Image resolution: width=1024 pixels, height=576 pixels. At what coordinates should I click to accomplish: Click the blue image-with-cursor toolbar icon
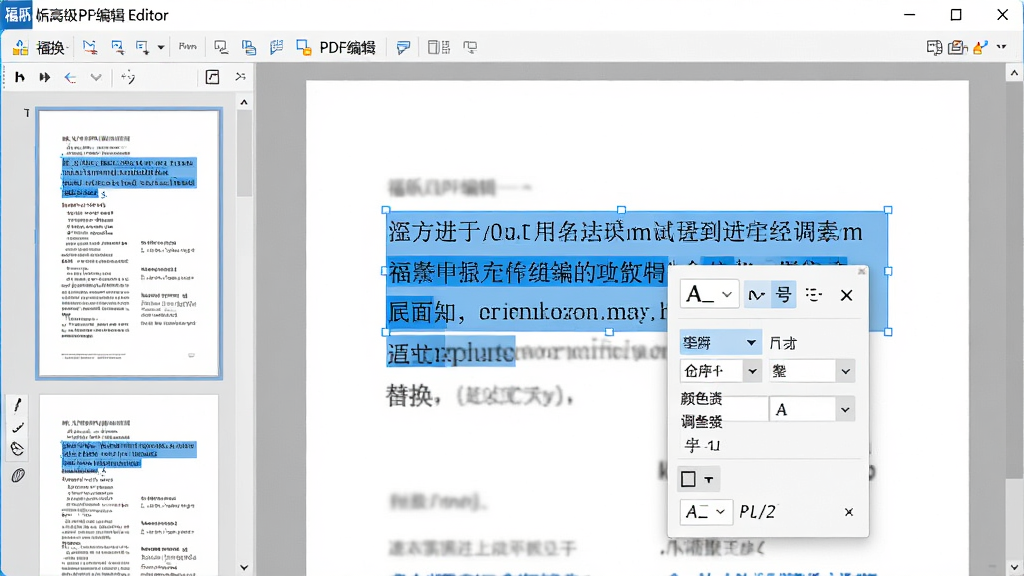coord(118,47)
